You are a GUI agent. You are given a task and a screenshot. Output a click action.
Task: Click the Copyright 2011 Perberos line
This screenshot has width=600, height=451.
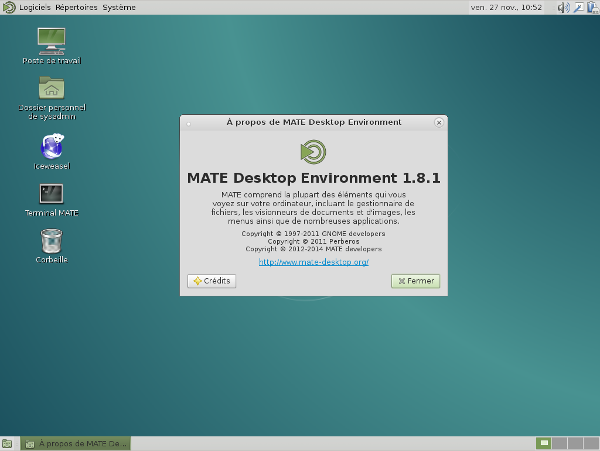[x=313, y=241]
